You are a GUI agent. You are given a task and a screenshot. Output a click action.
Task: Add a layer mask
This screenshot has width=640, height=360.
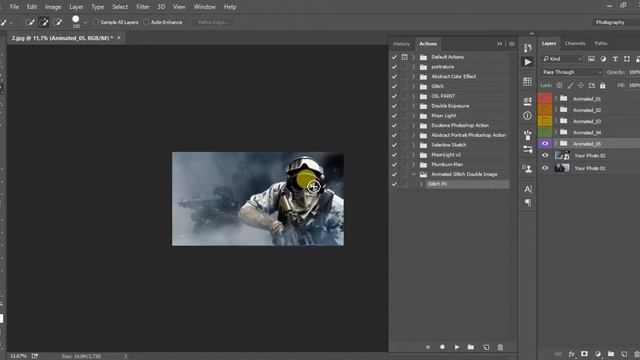click(584, 354)
